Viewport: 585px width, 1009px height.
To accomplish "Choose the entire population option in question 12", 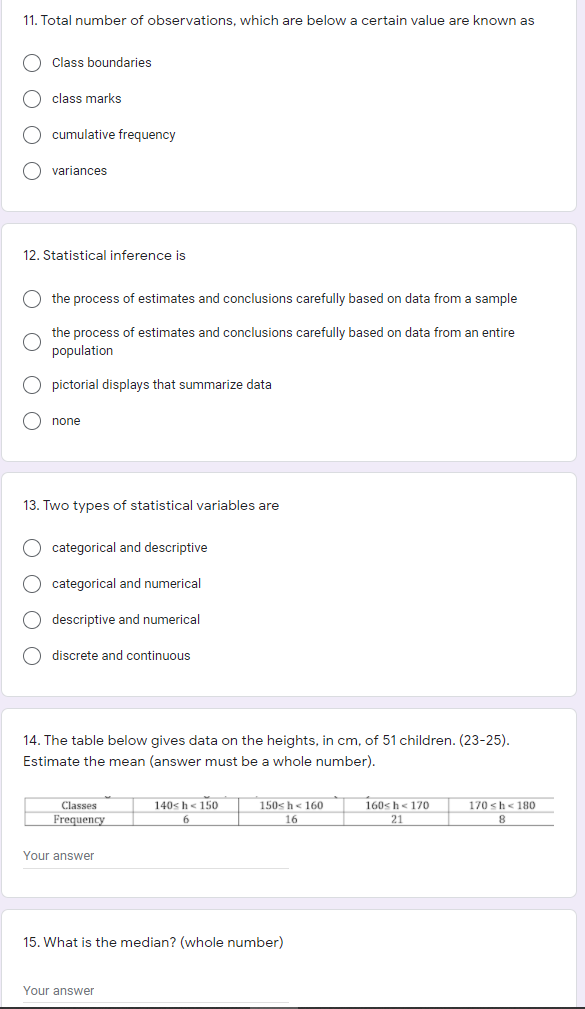I will [x=31, y=342].
